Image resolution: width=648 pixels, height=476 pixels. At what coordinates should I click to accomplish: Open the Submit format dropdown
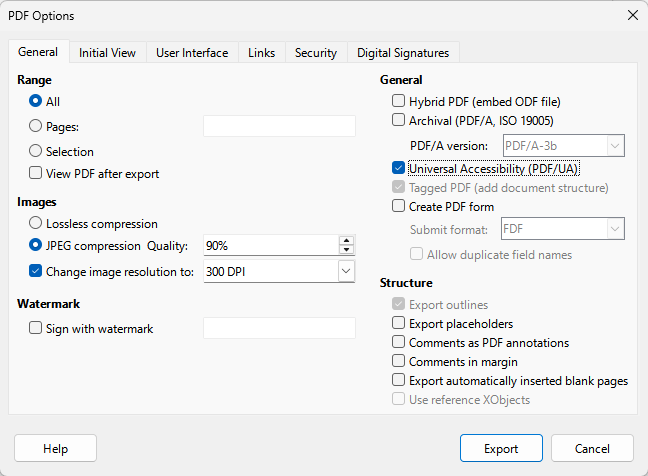click(x=615, y=229)
